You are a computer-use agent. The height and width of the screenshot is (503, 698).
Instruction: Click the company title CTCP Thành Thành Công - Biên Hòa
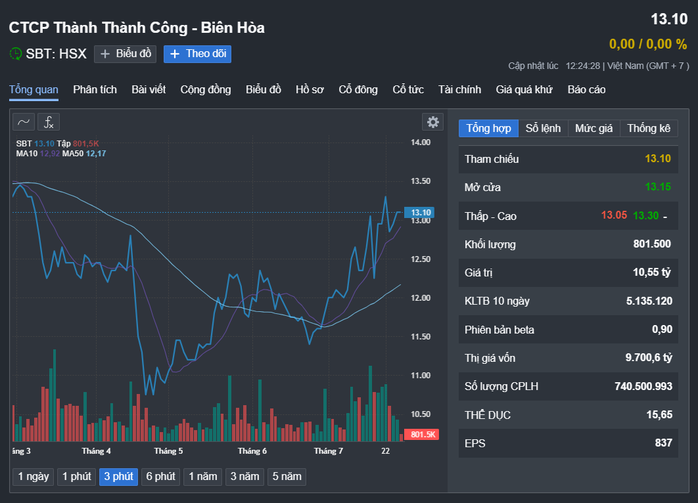[137, 28]
